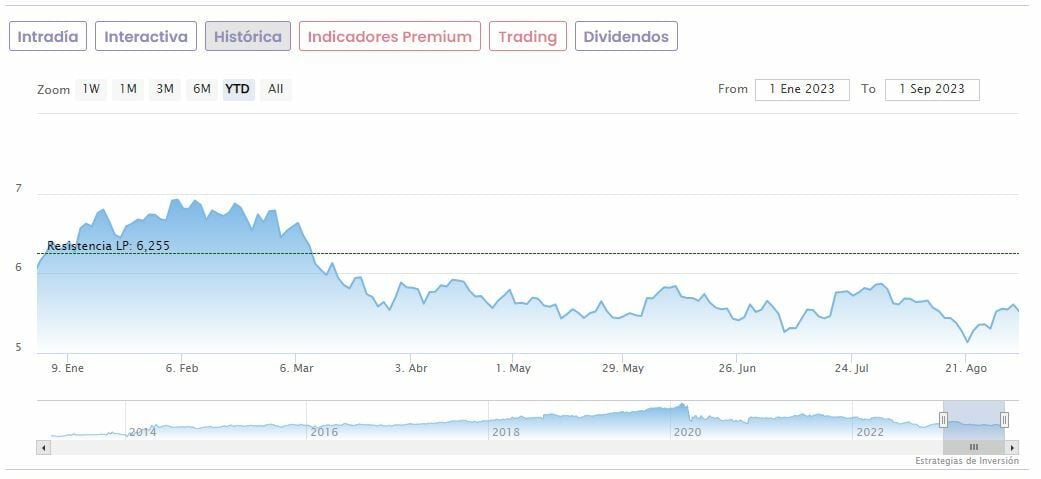The width and height of the screenshot is (1041, 479).
Task: Show the Dividendos tab
Action: (626, 37)
